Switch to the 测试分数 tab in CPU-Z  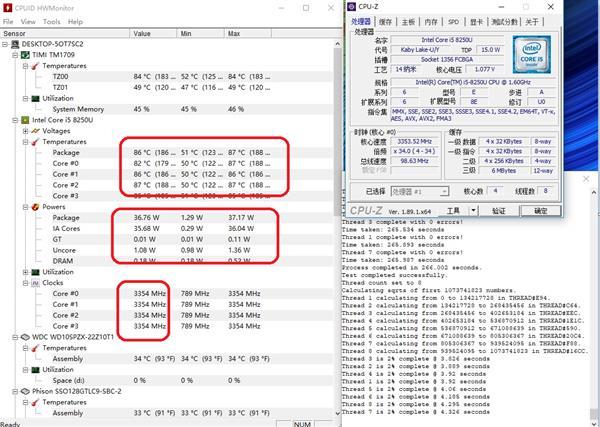click(504, 22)
